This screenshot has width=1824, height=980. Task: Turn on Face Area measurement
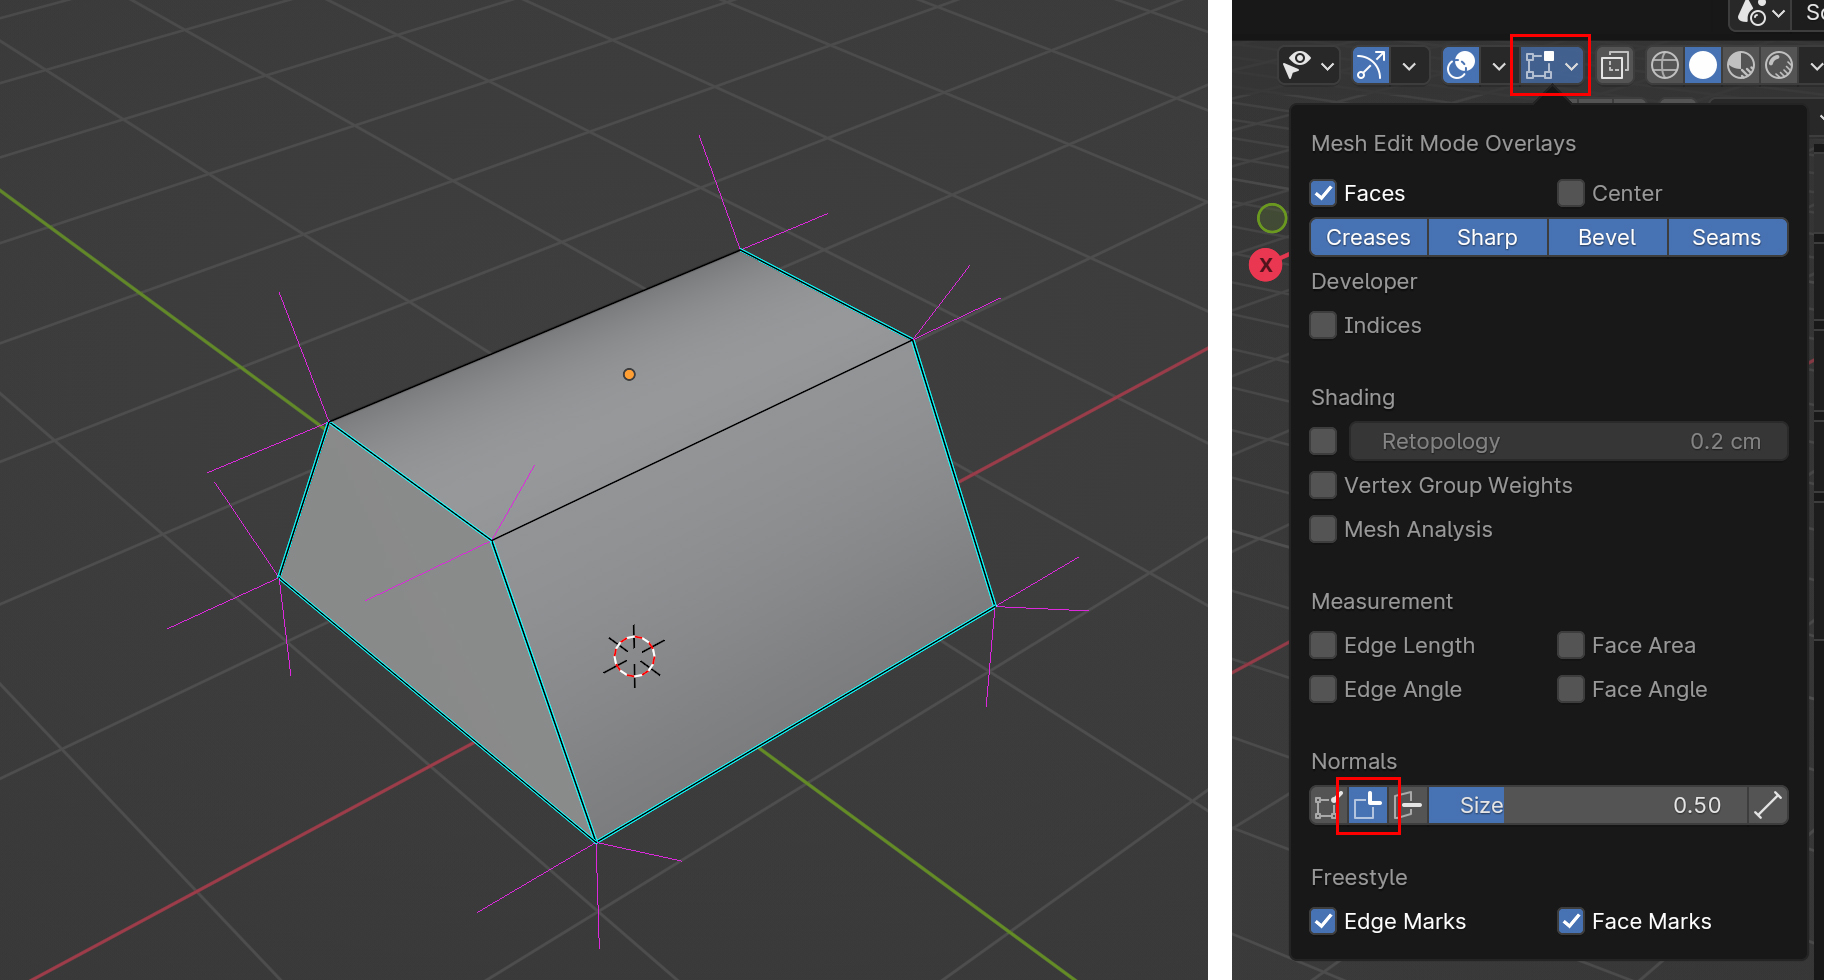[x=1571, y=645]
